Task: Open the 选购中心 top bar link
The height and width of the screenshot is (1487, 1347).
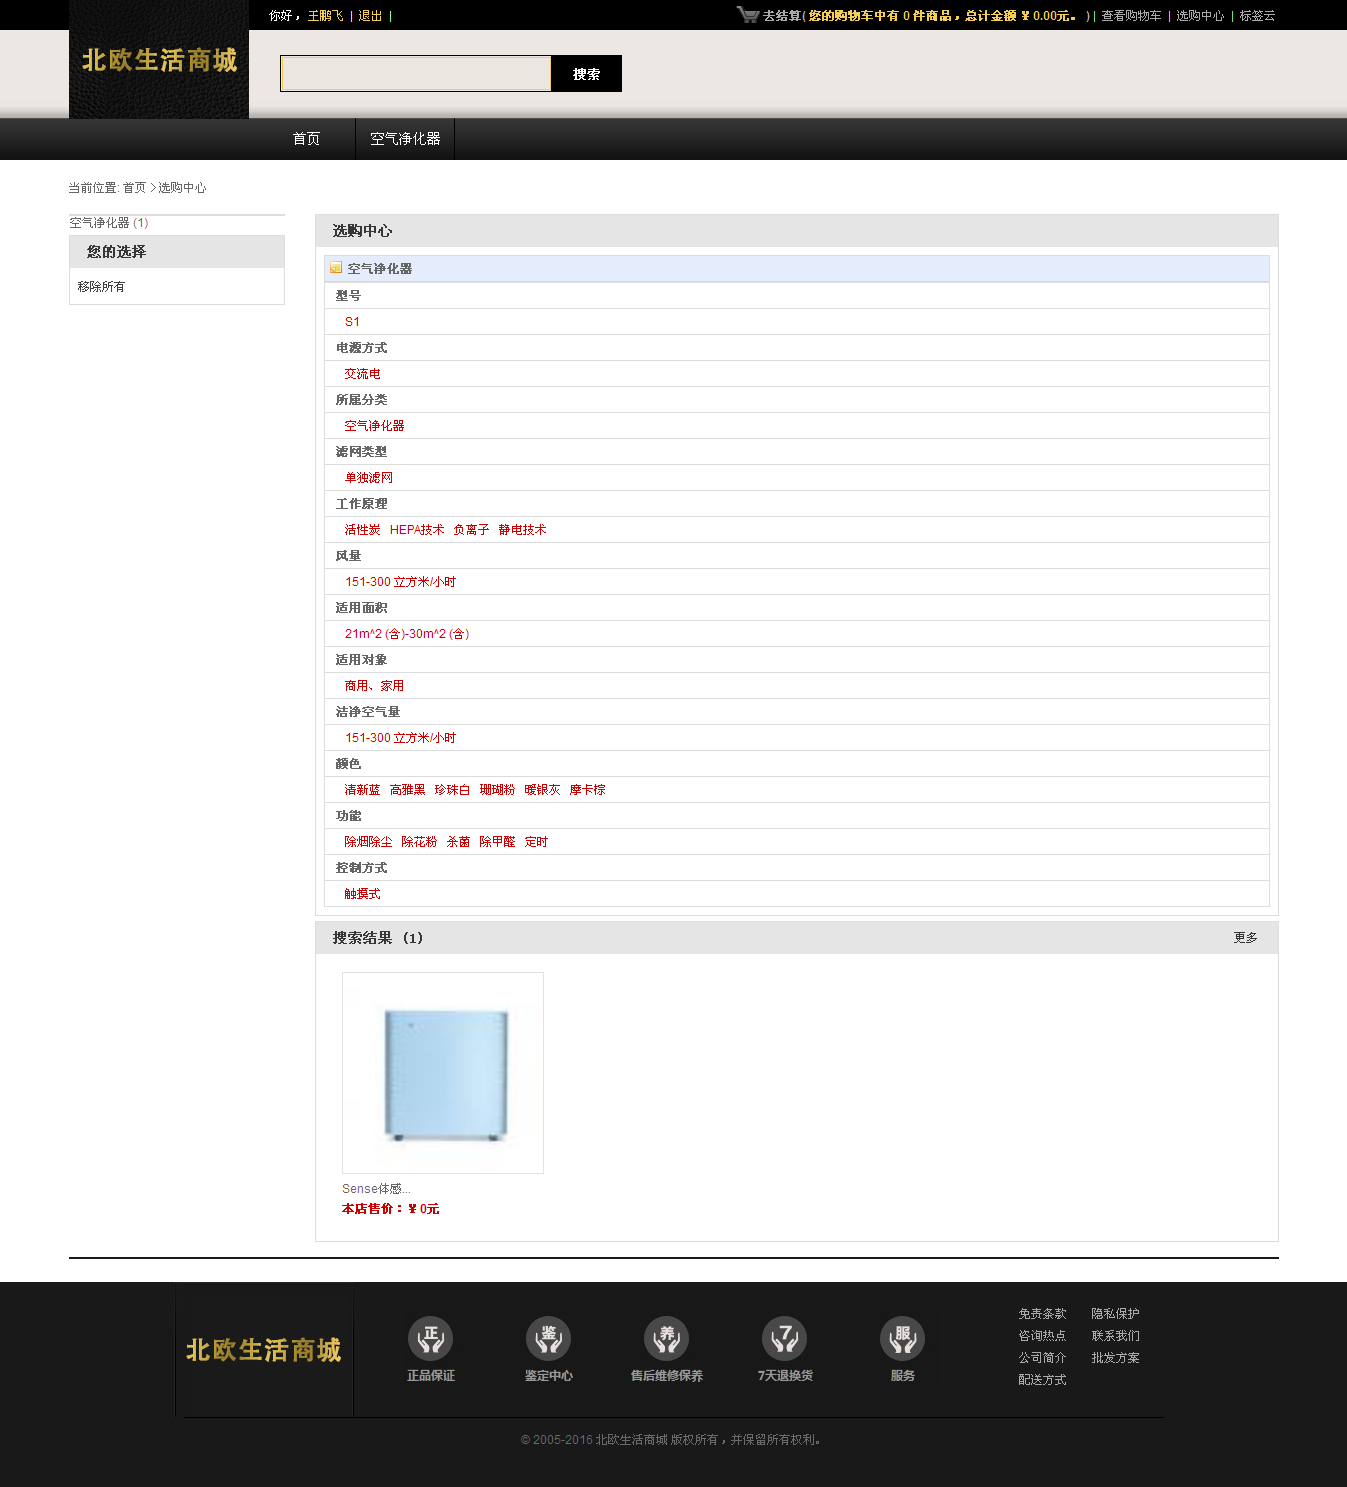Action: [1200, 15]
